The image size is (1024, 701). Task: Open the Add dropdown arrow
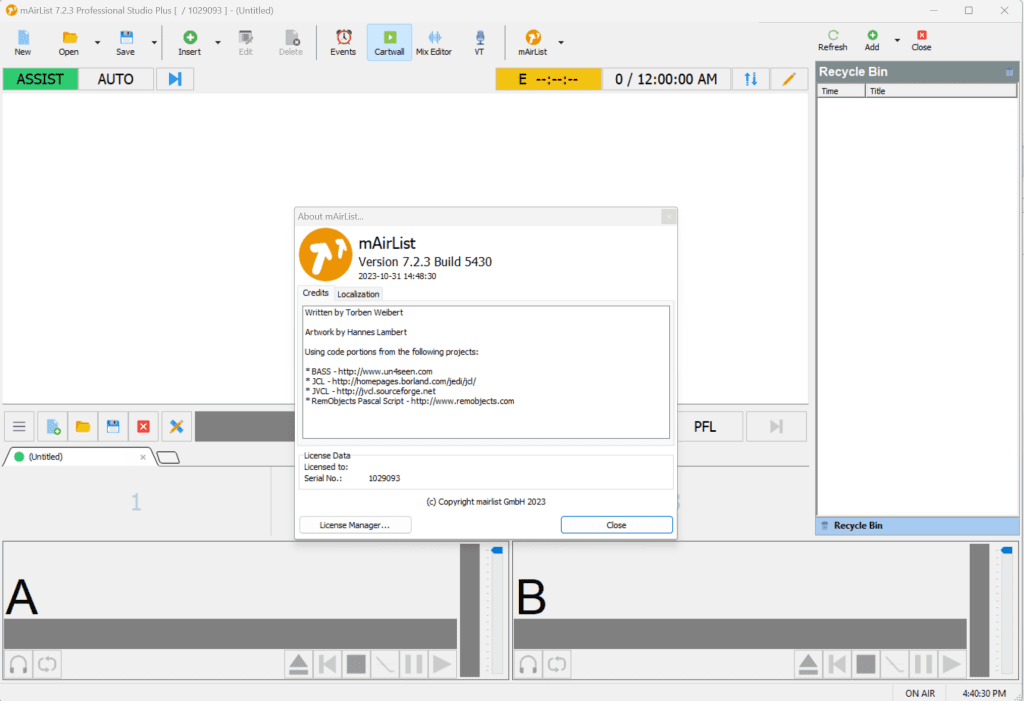896,41
